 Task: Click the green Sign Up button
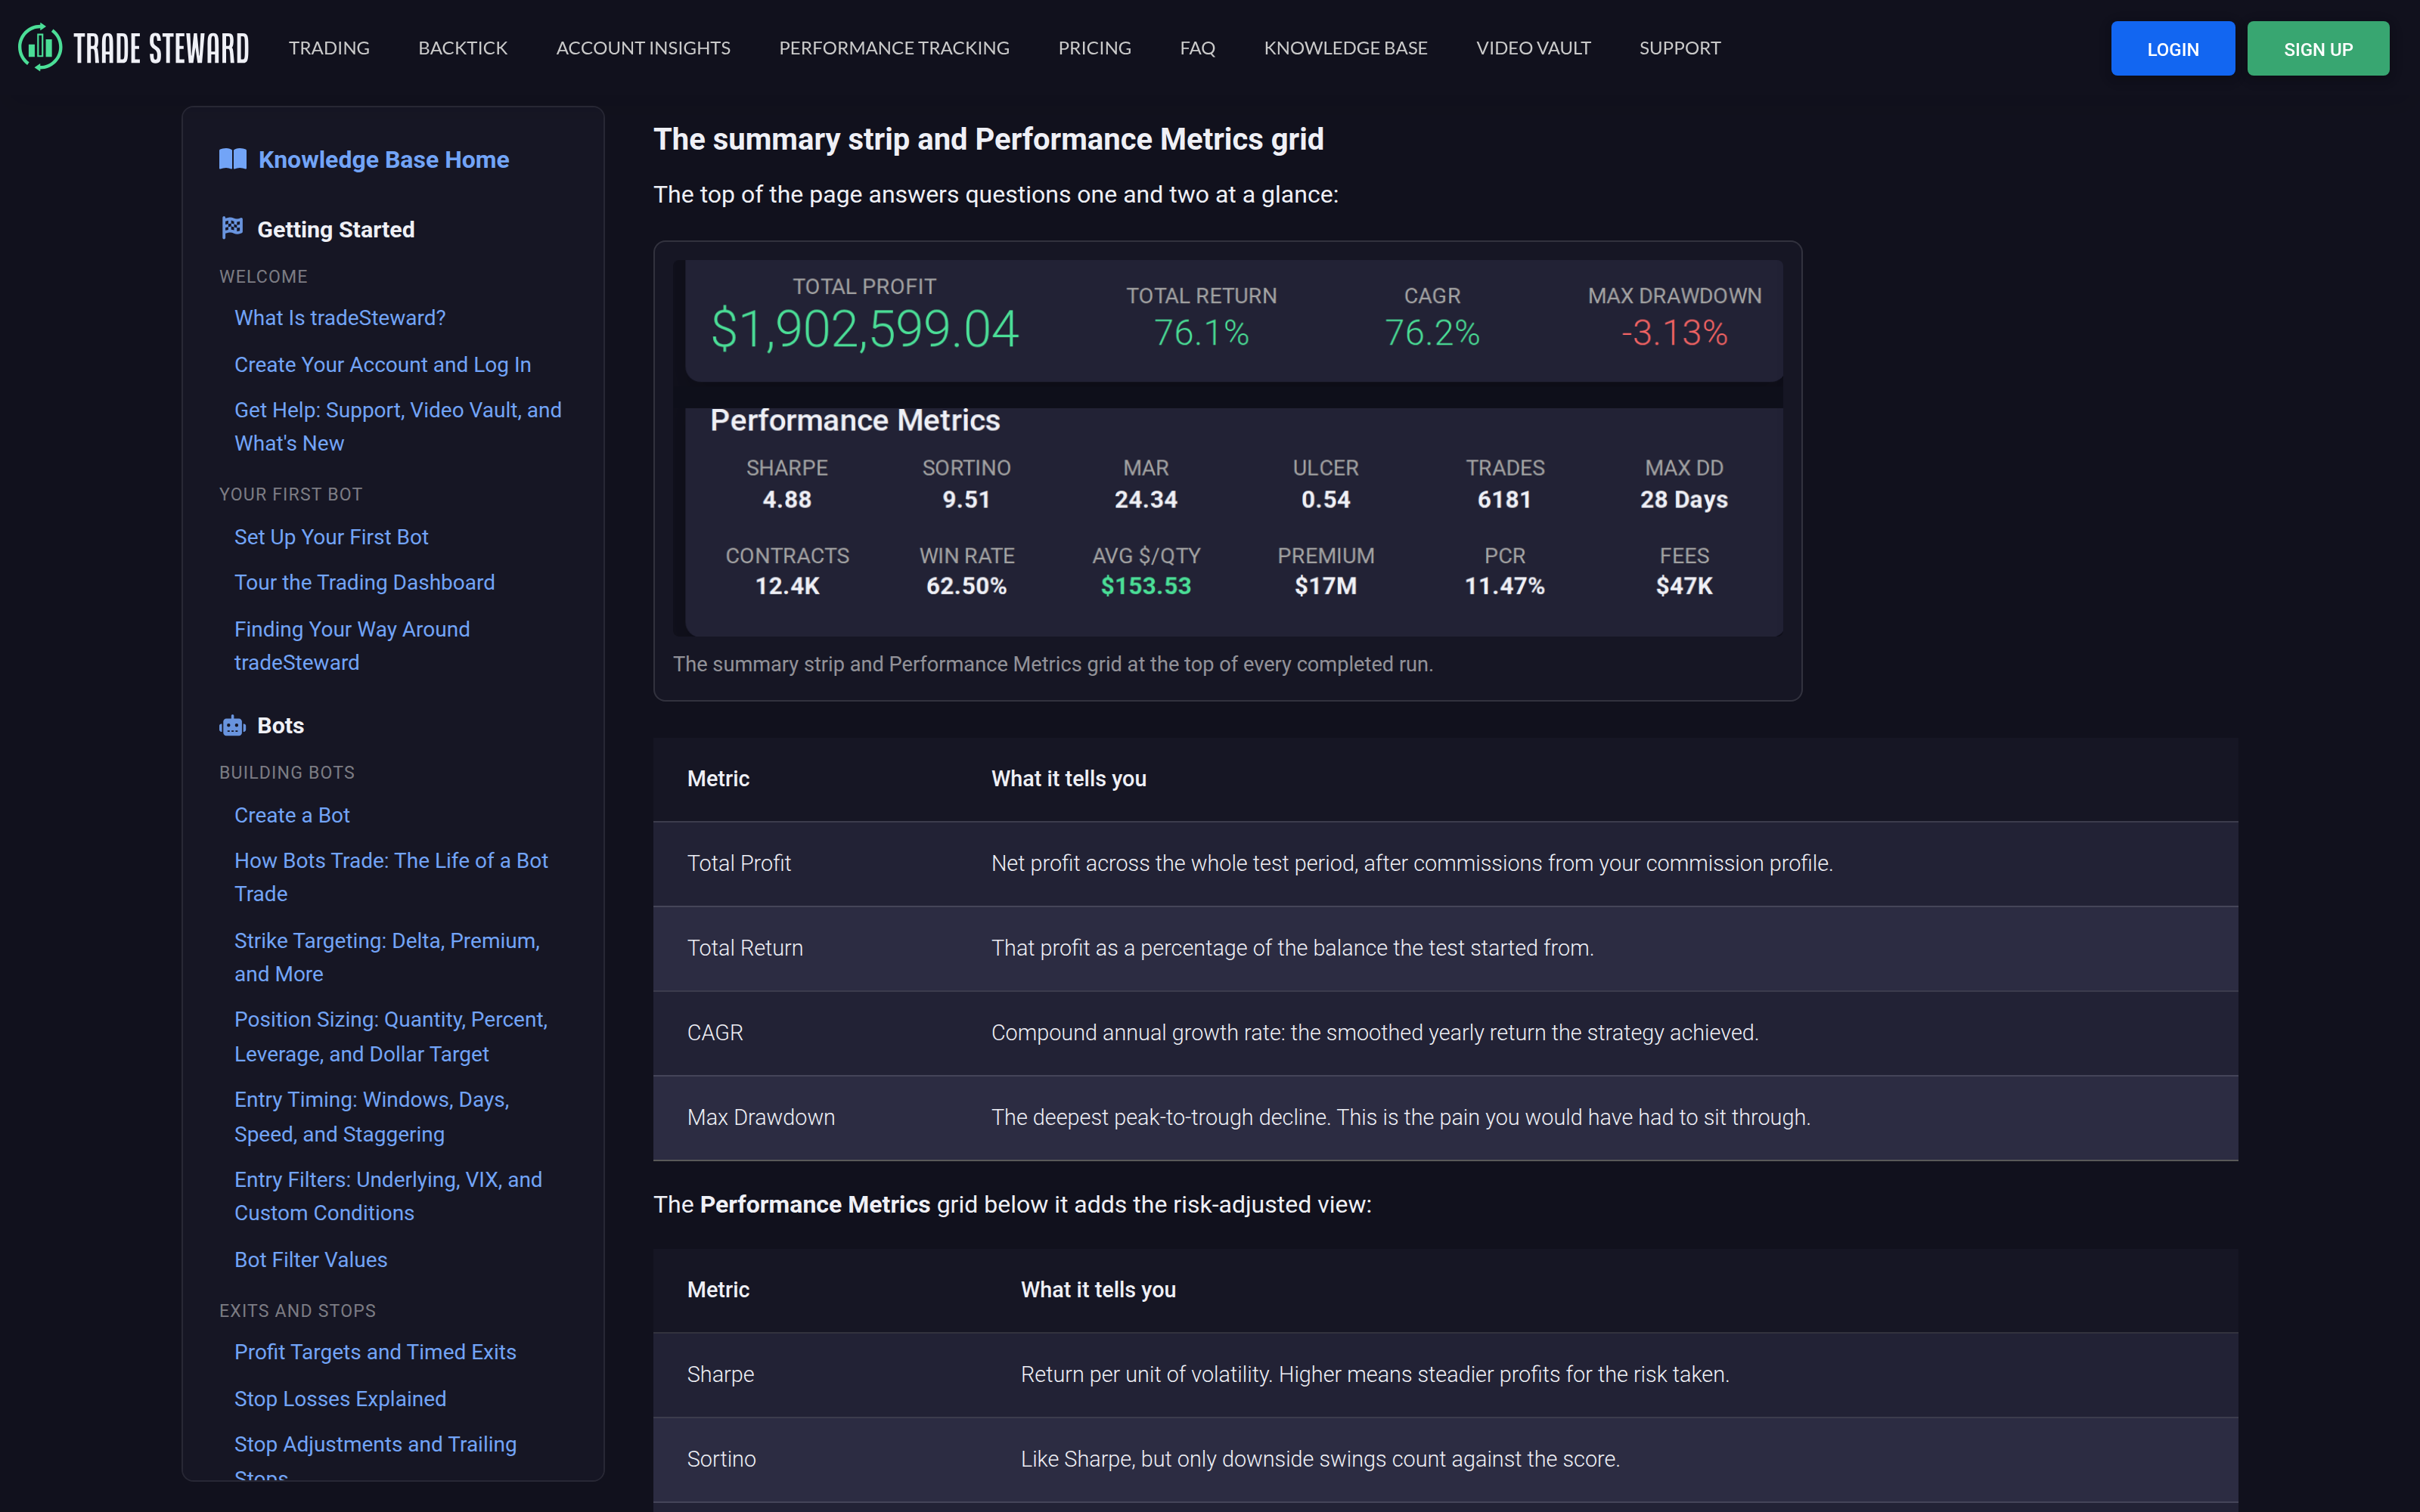(x=2318, y=48)
